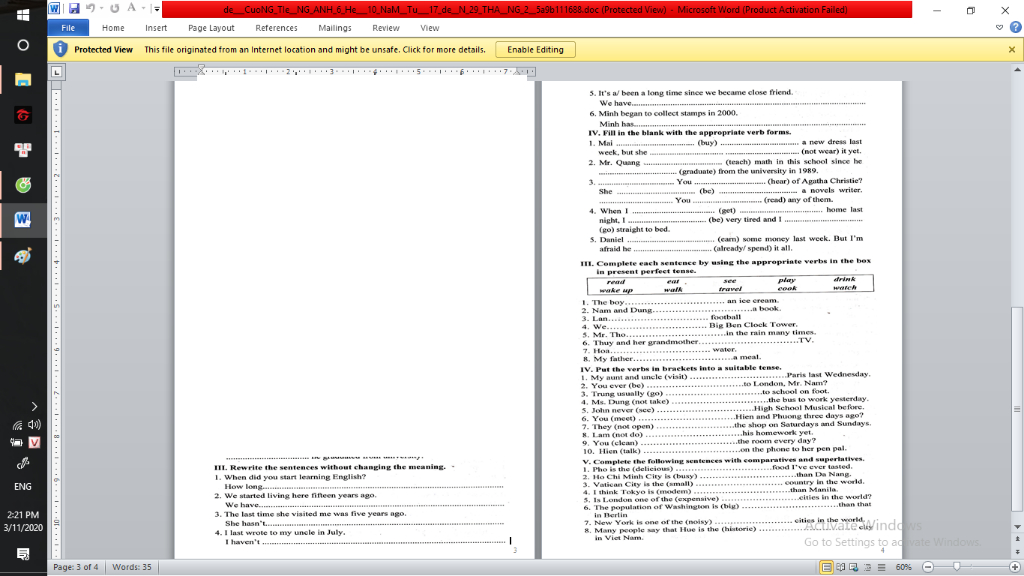Click scroll up arrow of vertical scrollbar

tap(1017, 69)
